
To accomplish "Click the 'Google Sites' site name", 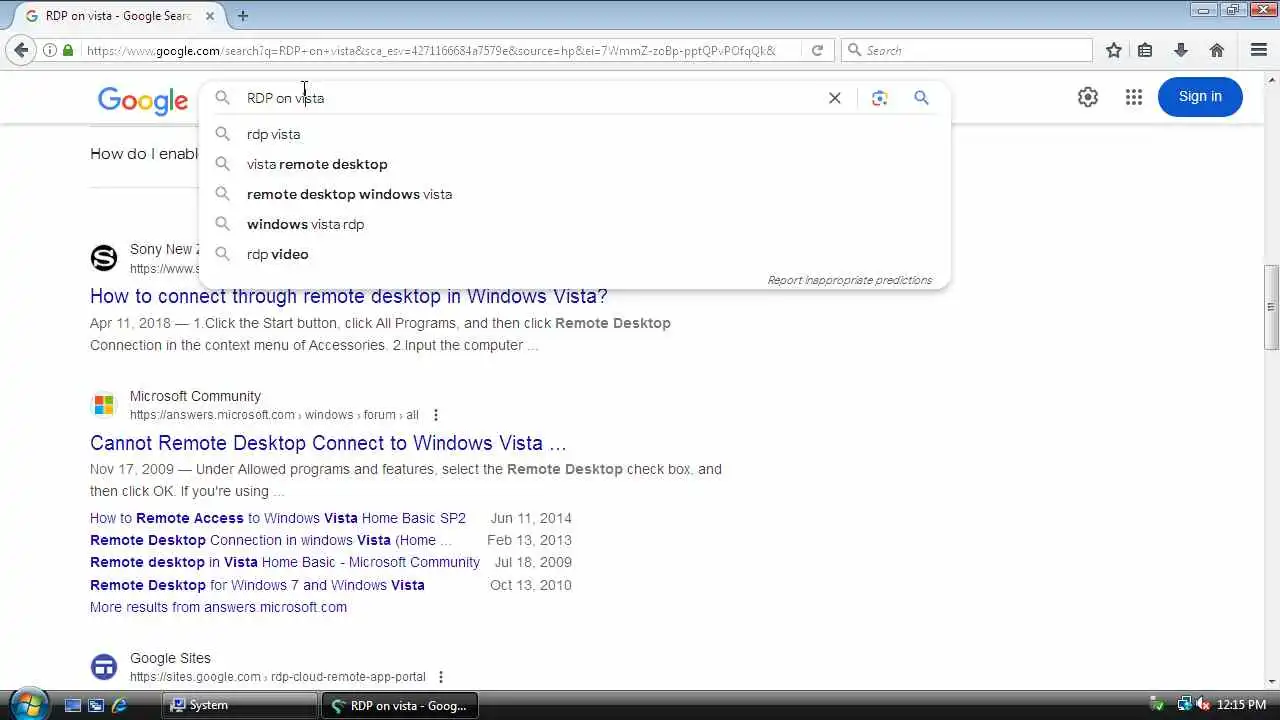I will (x=170, y=658).
